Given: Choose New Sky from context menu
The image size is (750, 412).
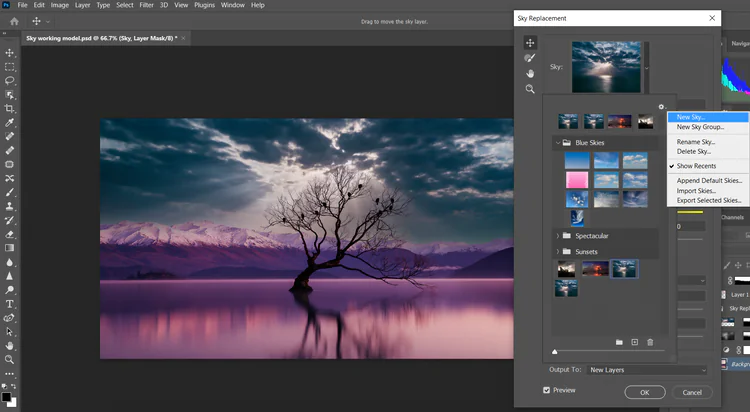Looking at the screenshot, I should pyautogui.click(x=690, y=117).
